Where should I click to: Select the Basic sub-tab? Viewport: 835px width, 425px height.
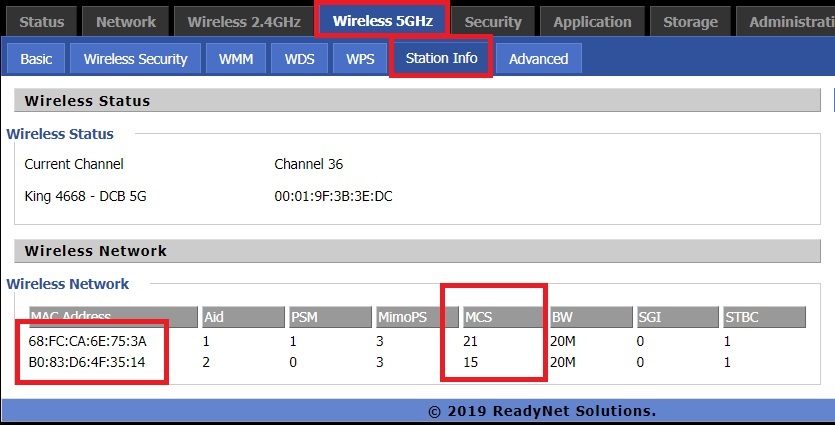pos(36,59)
